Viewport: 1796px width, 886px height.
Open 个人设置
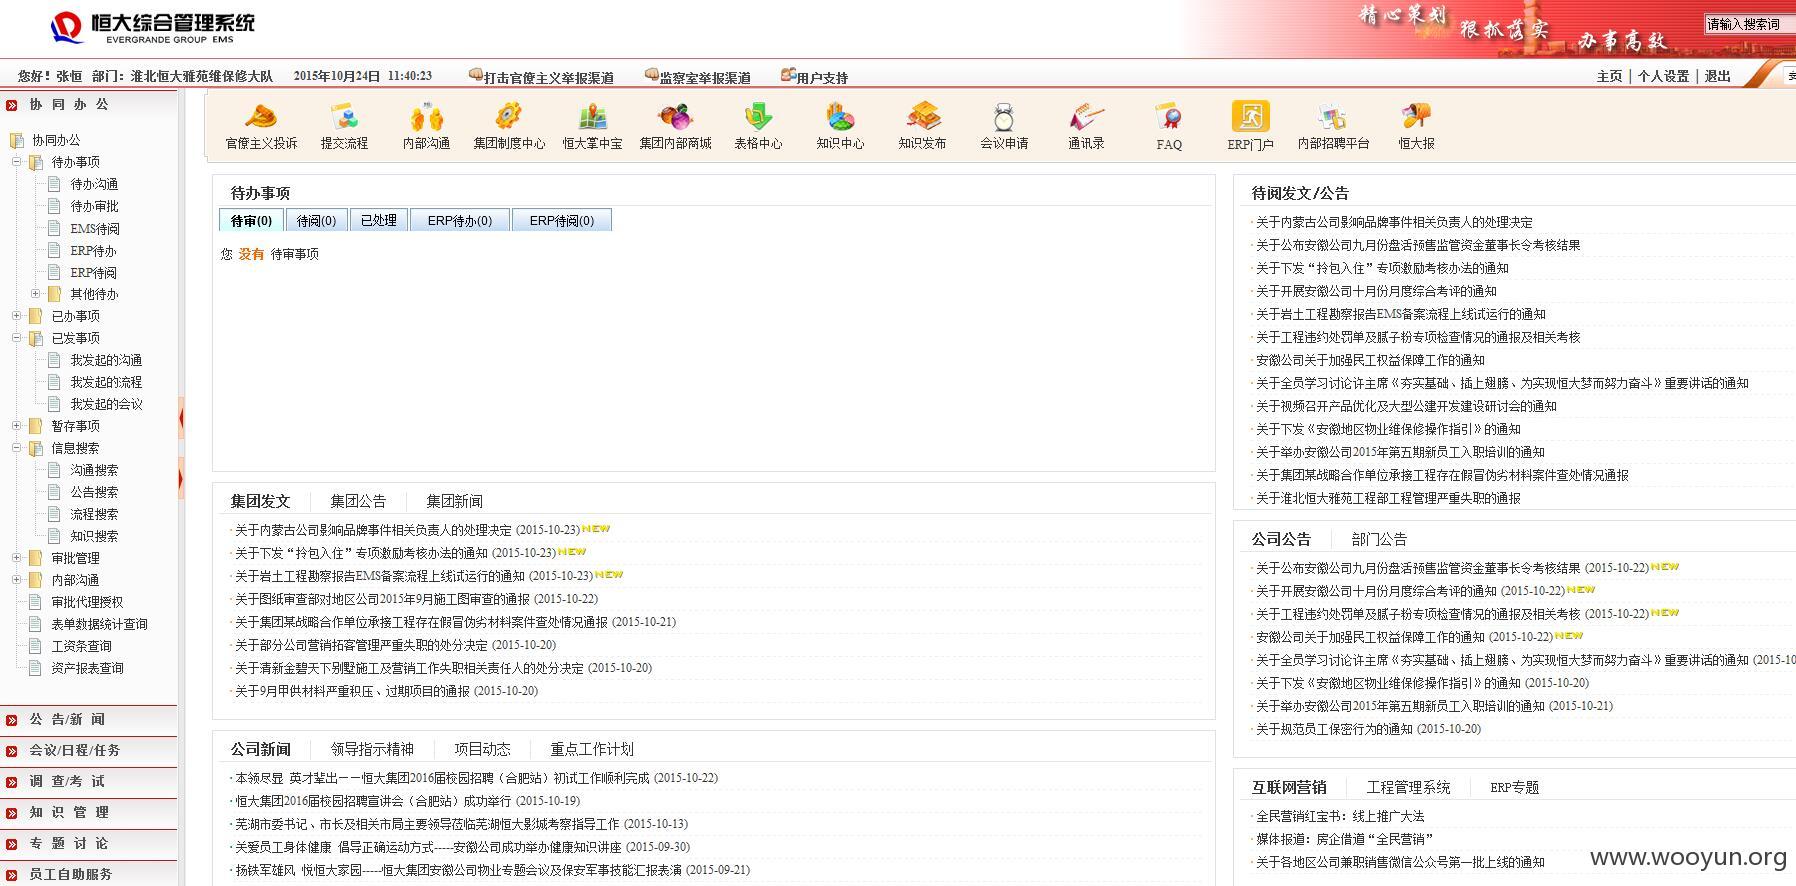[1663, 76]
